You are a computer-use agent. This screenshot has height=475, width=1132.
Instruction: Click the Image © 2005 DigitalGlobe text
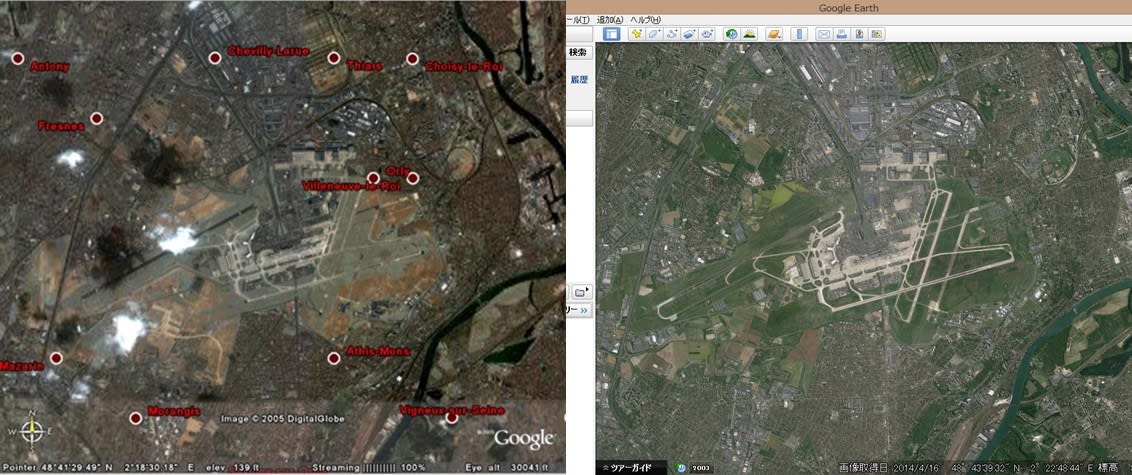click(x=282, y=419)
